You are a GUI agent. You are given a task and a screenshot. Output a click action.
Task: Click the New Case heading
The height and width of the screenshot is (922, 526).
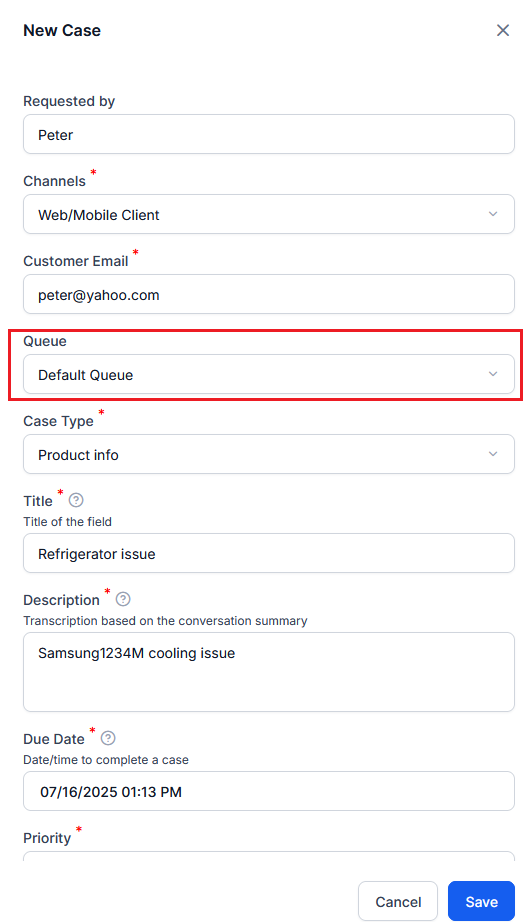pos(62,31)
